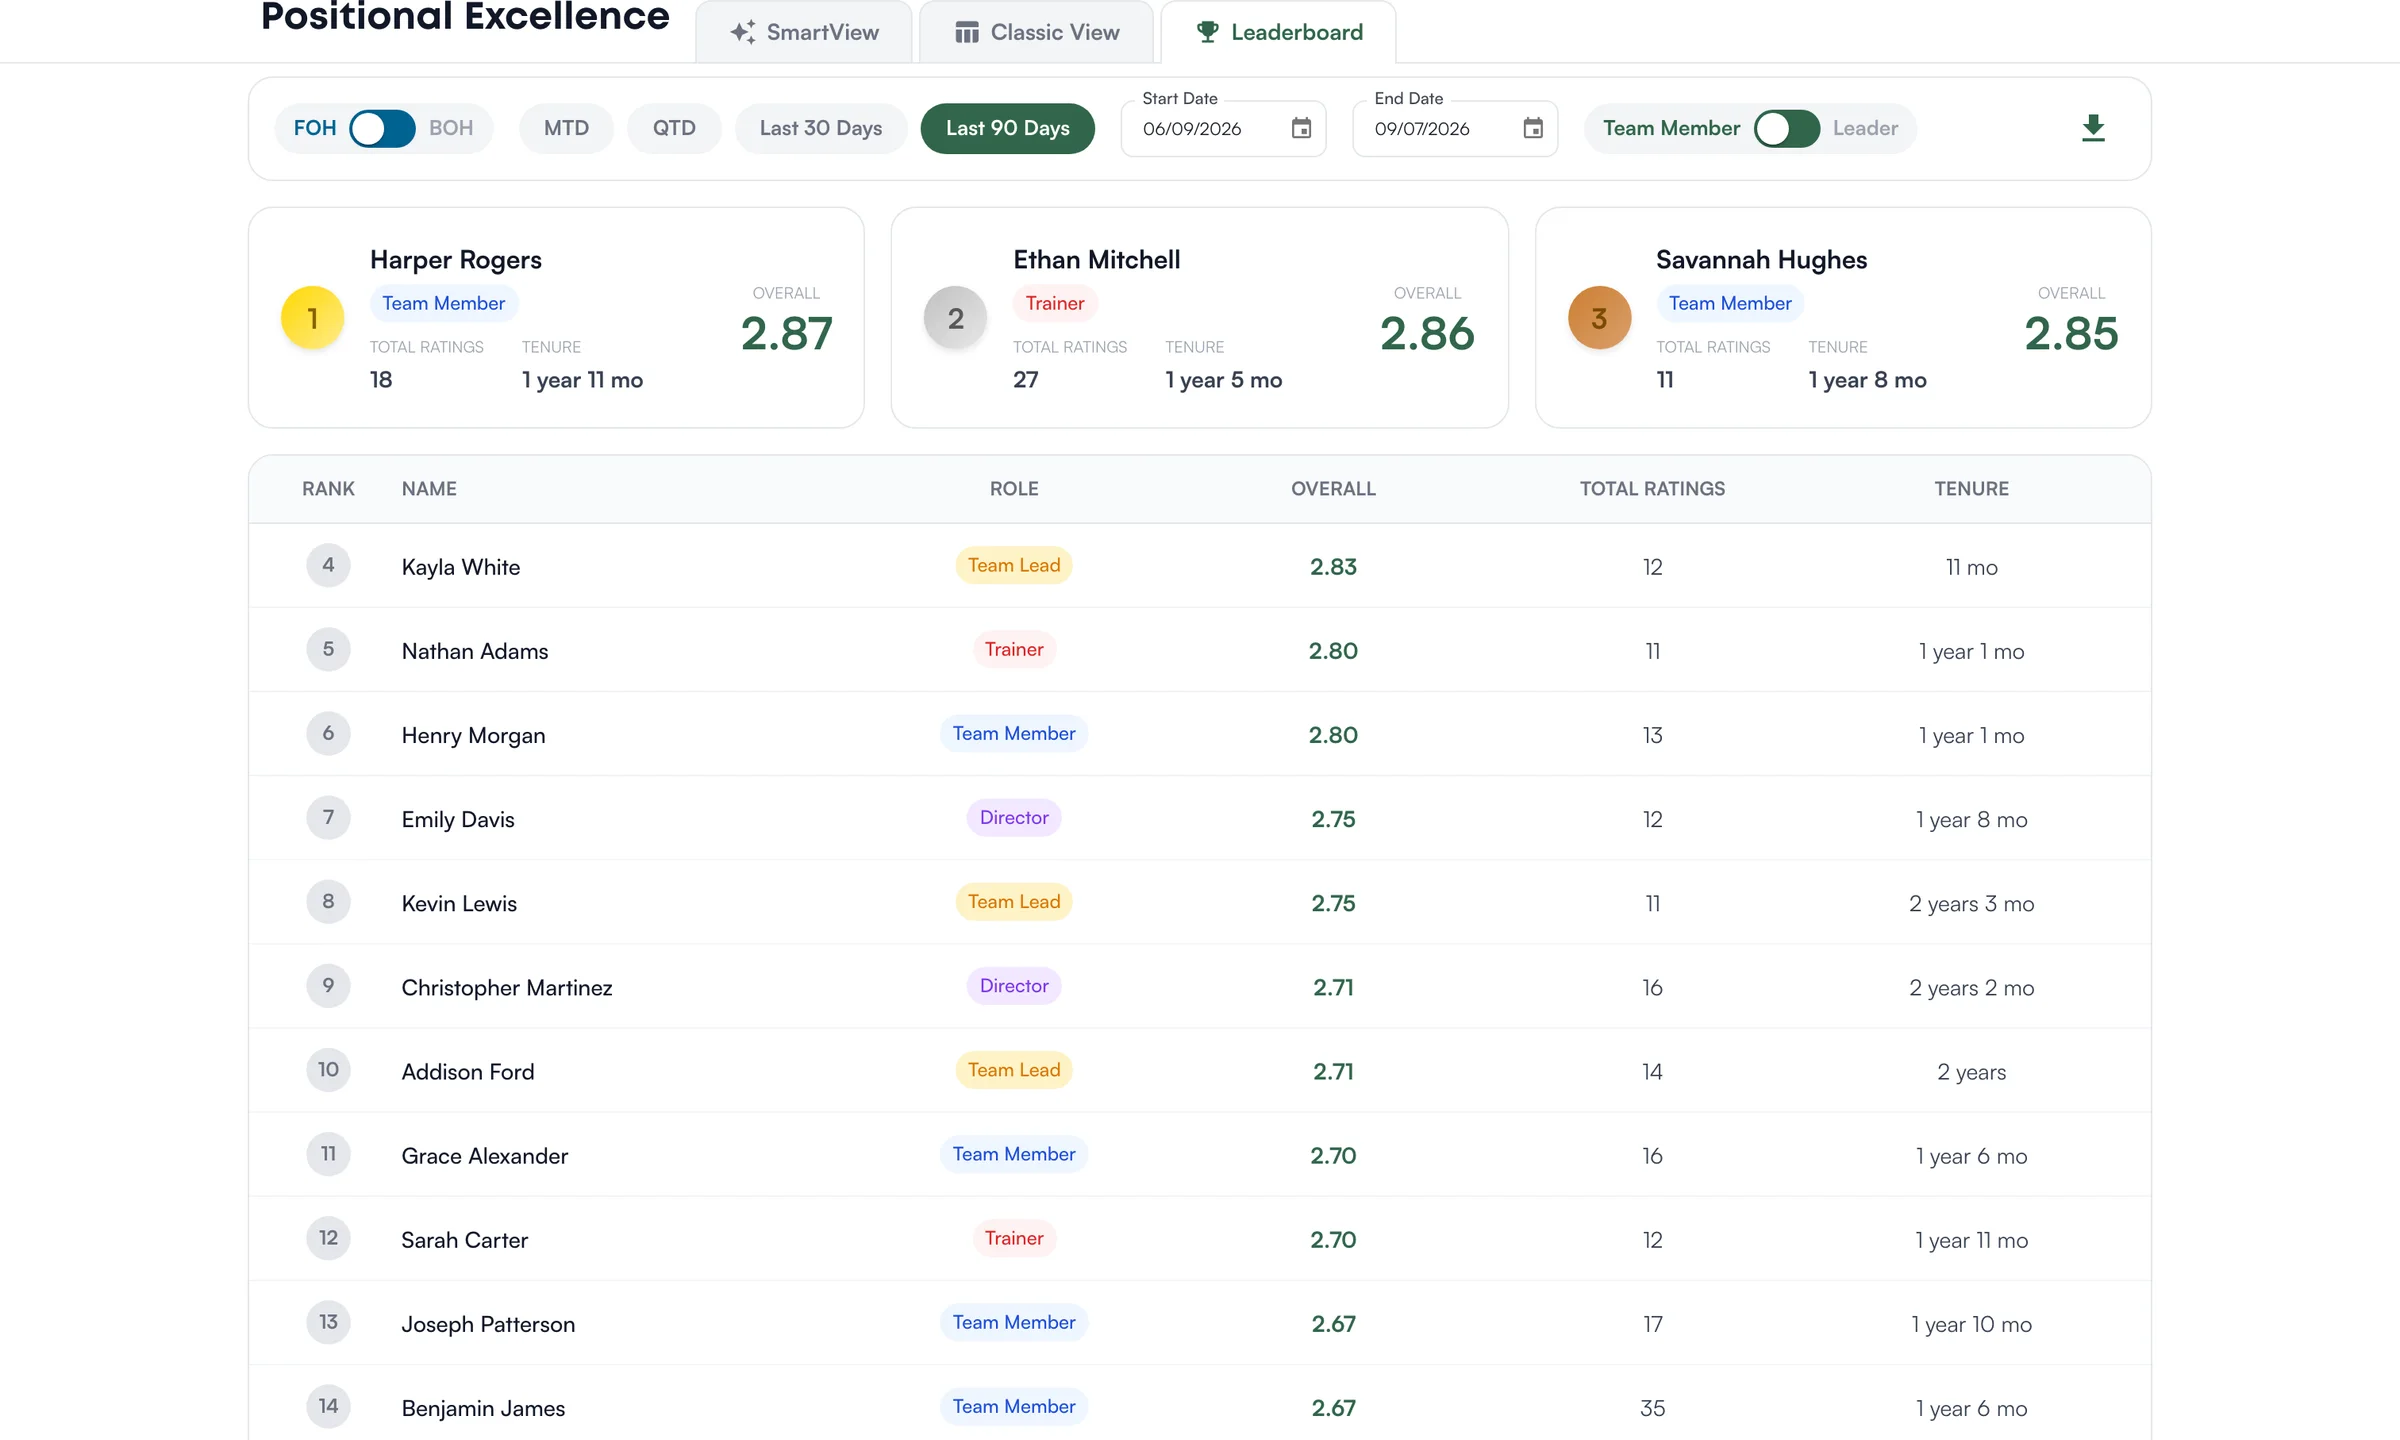This screenshot has width=2400, height=1440.
Task: Select the QTD date range
Action: coord(674,128)
